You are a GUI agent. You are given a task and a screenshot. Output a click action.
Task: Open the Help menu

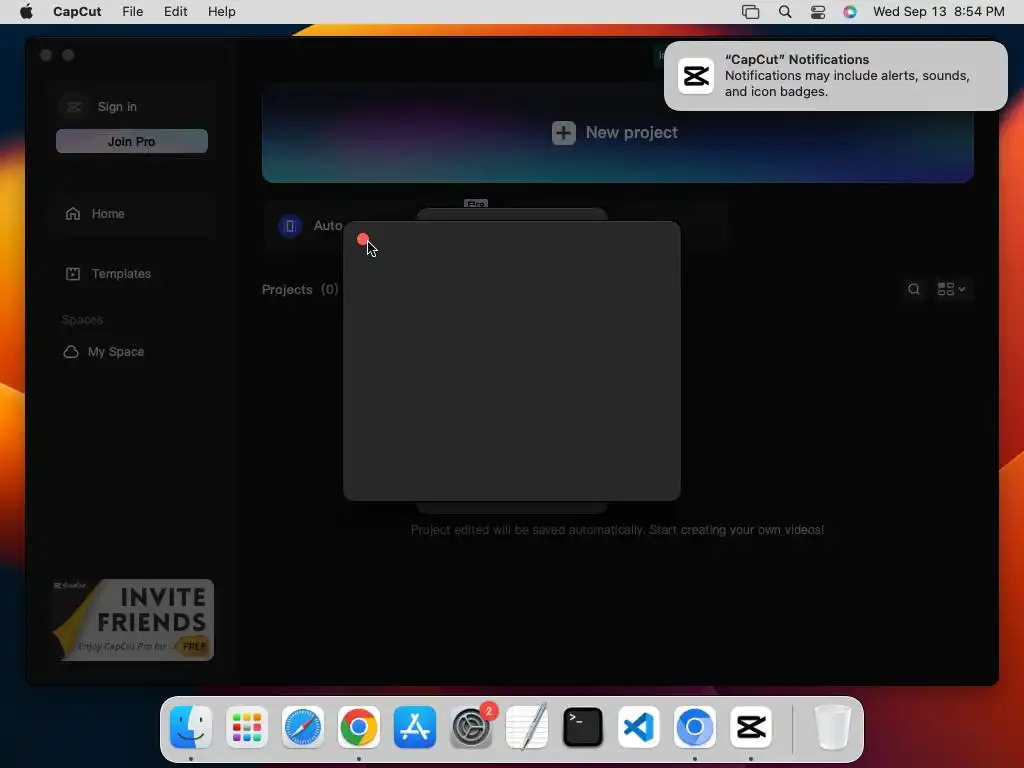tap(221, 12)
